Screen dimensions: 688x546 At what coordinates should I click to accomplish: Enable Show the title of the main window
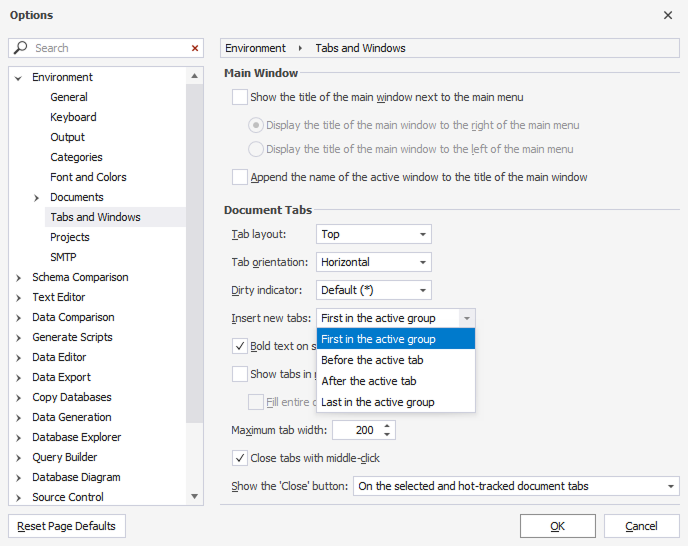pos(240,97)
